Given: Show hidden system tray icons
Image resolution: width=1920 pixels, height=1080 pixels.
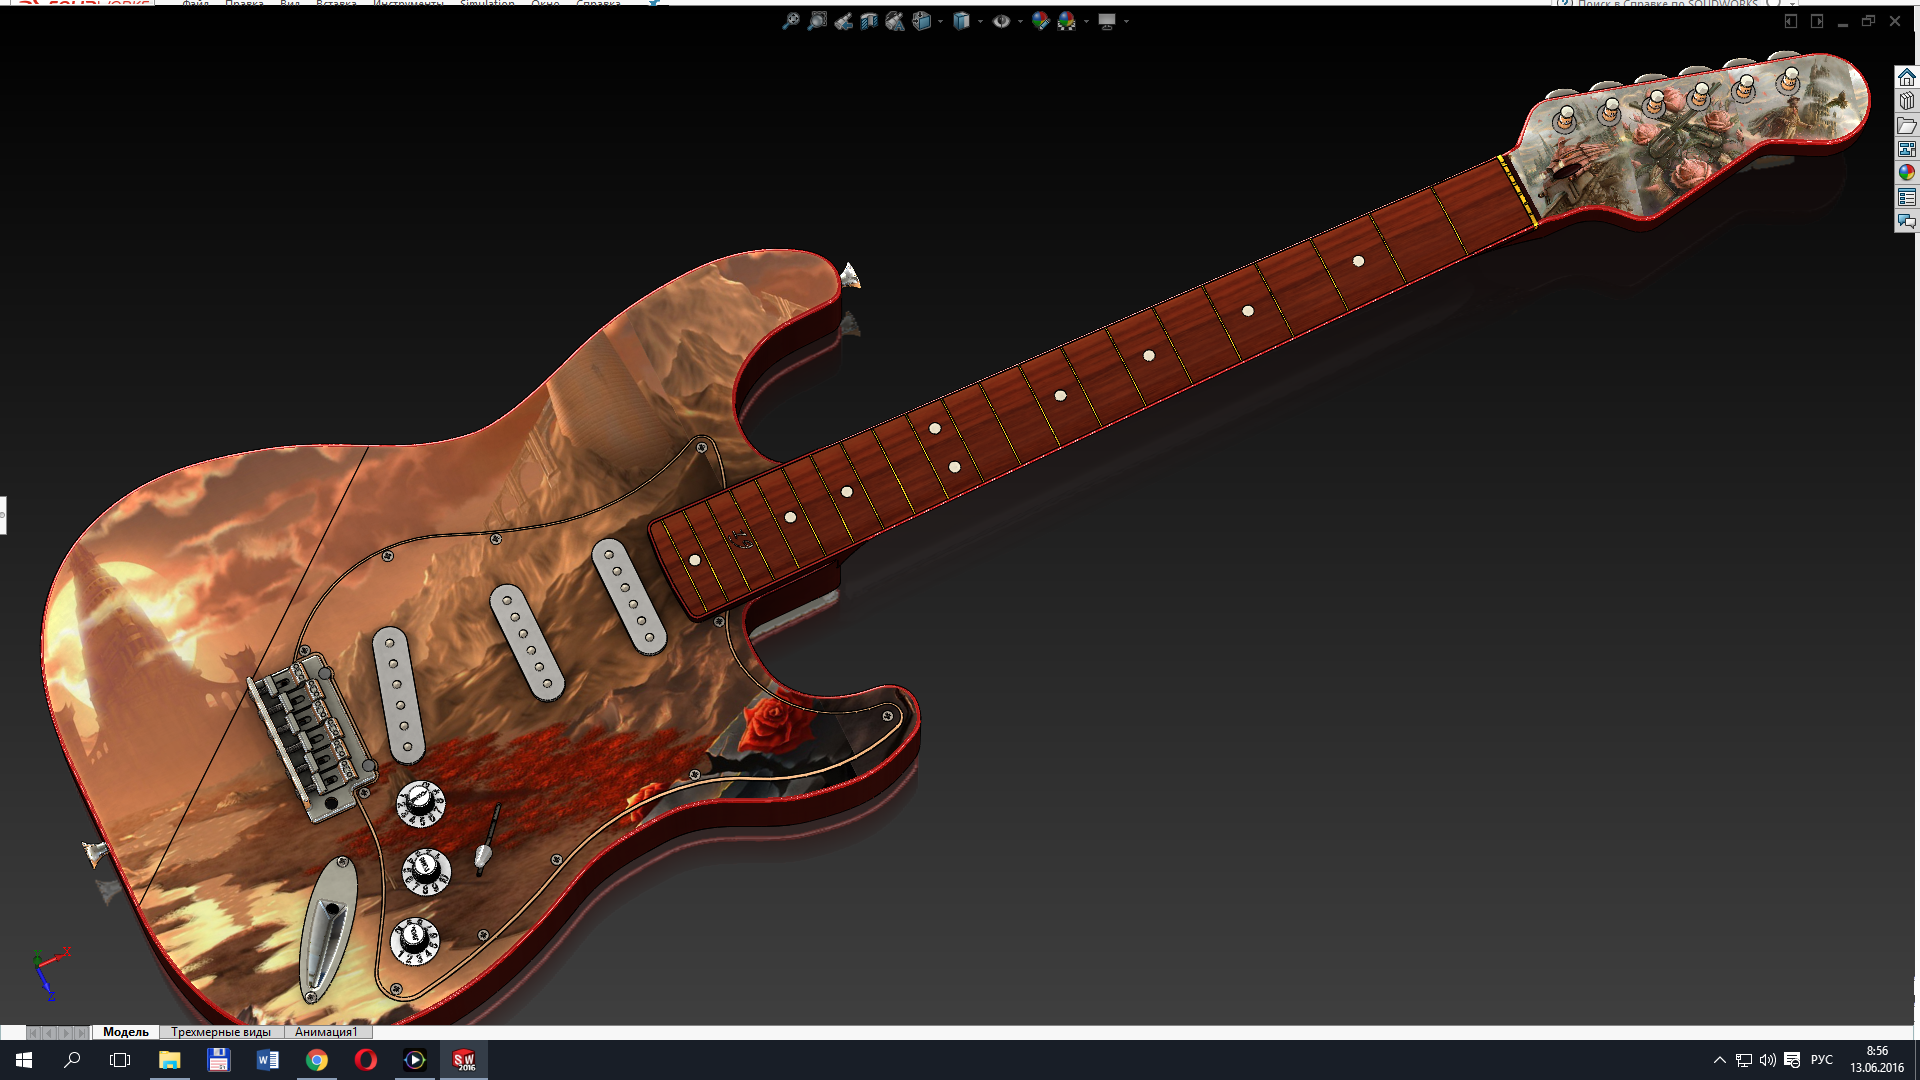Looking at the screenshot, I should (1720, 1060).
